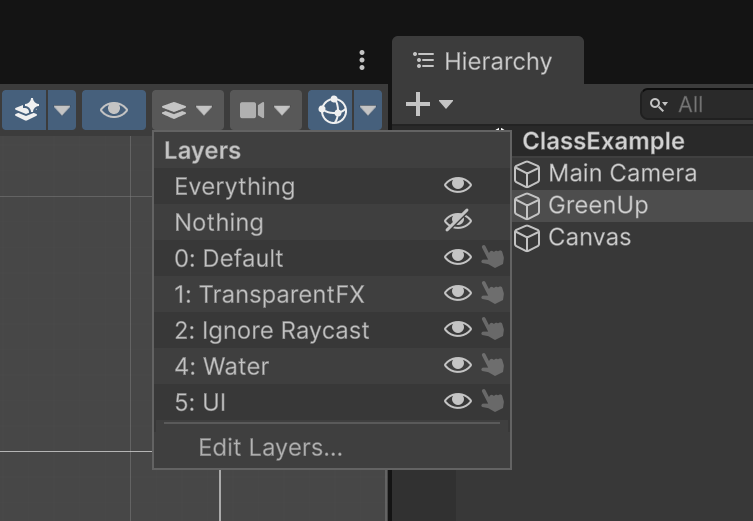Collapse the layers dropdown arrow
753x521 pixels.
pos(205,110)
